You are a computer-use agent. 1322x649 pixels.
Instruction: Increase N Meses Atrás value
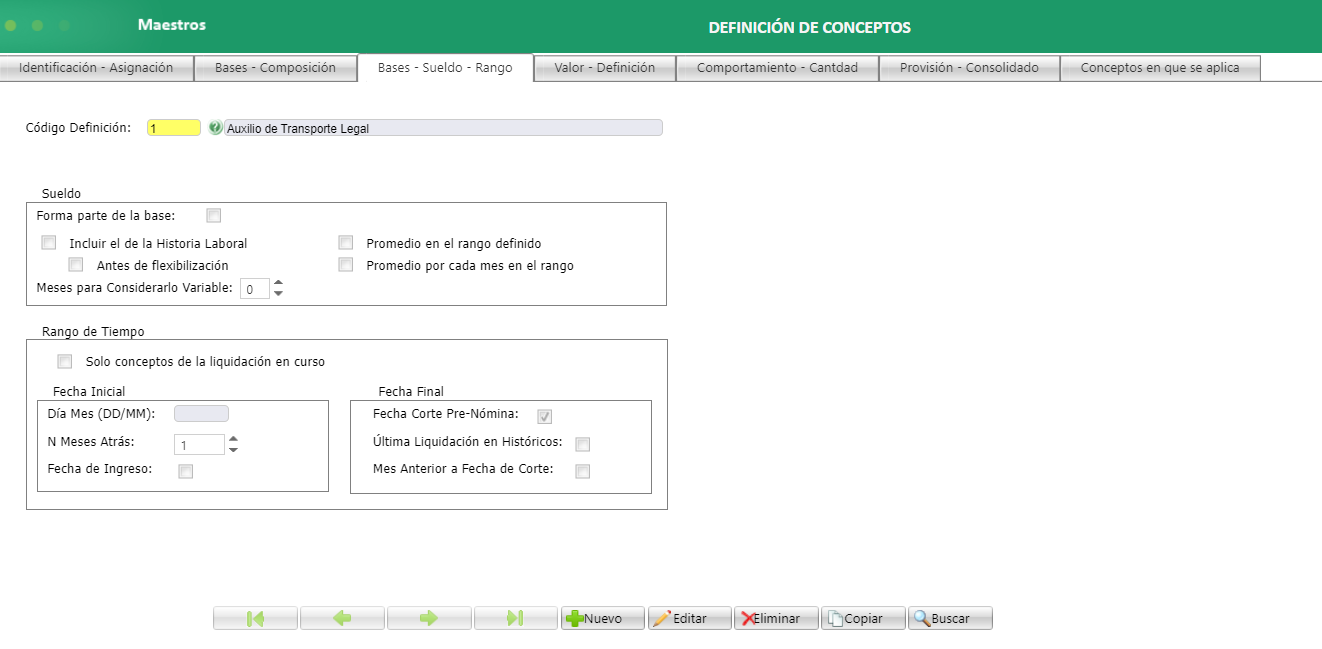click(x=233, y=439)
